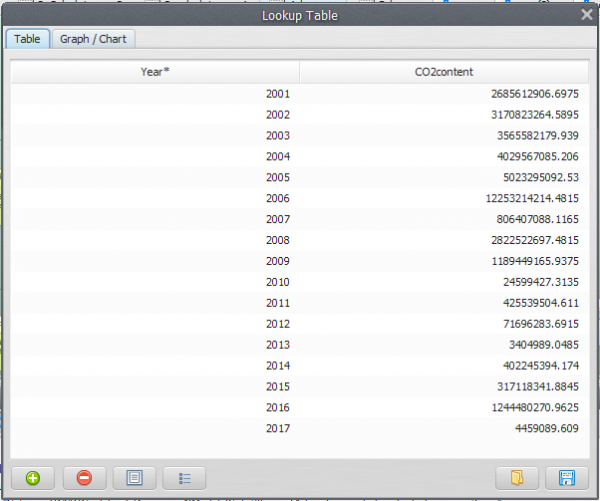Open file using the folder icon

(x=516, y=478)
